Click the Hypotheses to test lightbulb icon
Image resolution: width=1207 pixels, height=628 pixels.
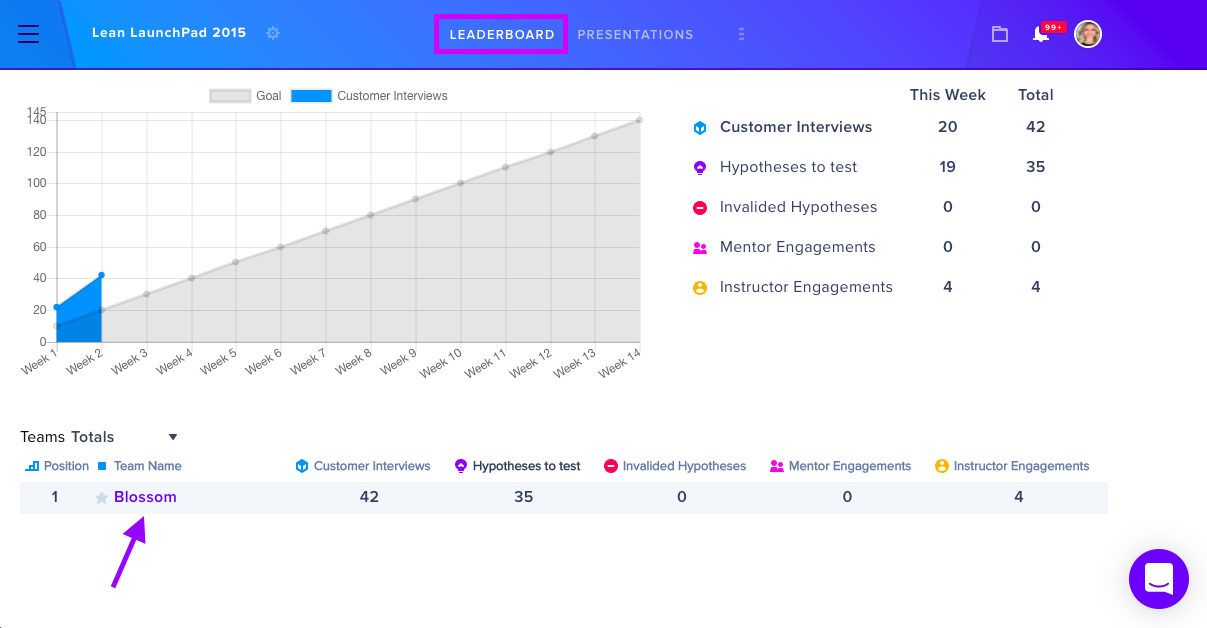700,167
